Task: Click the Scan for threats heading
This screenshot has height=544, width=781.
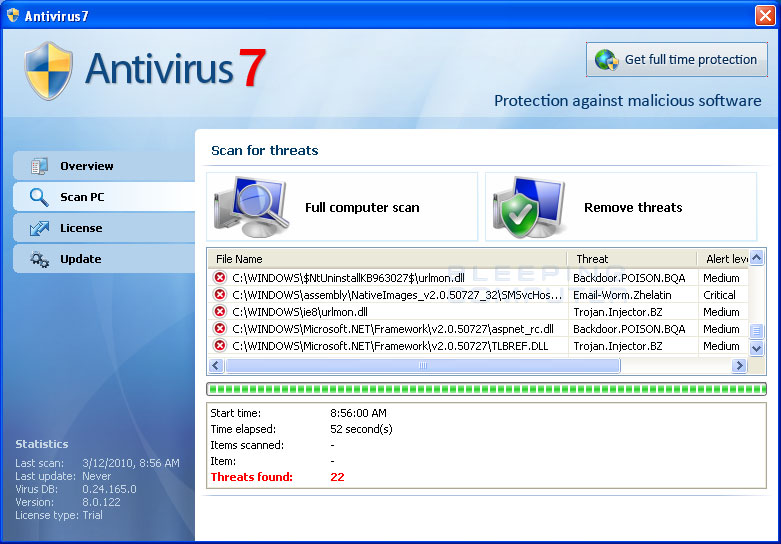Action: [x=264, y=150]
